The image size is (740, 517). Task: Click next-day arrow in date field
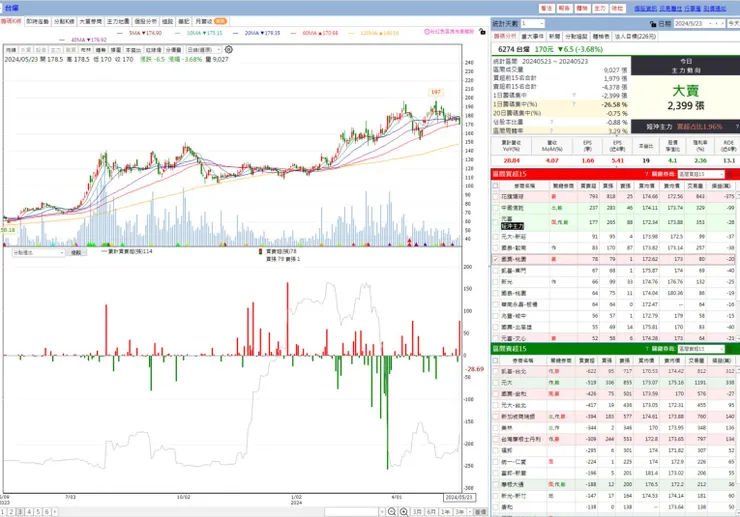(x=722, y=24)
